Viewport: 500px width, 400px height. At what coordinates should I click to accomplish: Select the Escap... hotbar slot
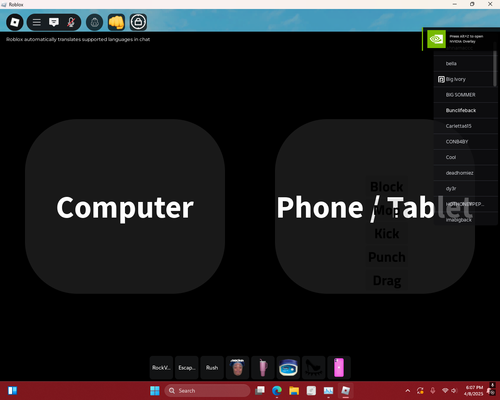[x=187, y=367]
